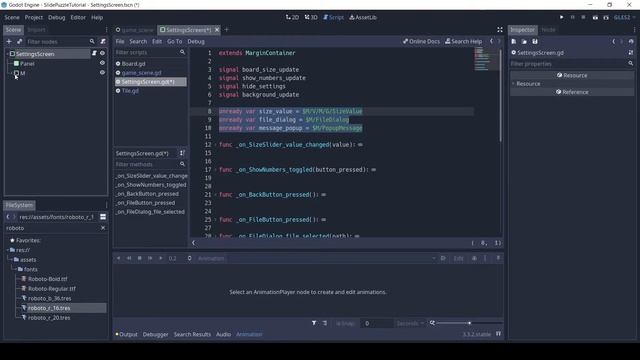Load a resource with the Inspector folder icon
Image resolution: width=640 pixels, height=360 pixels.
524,42
